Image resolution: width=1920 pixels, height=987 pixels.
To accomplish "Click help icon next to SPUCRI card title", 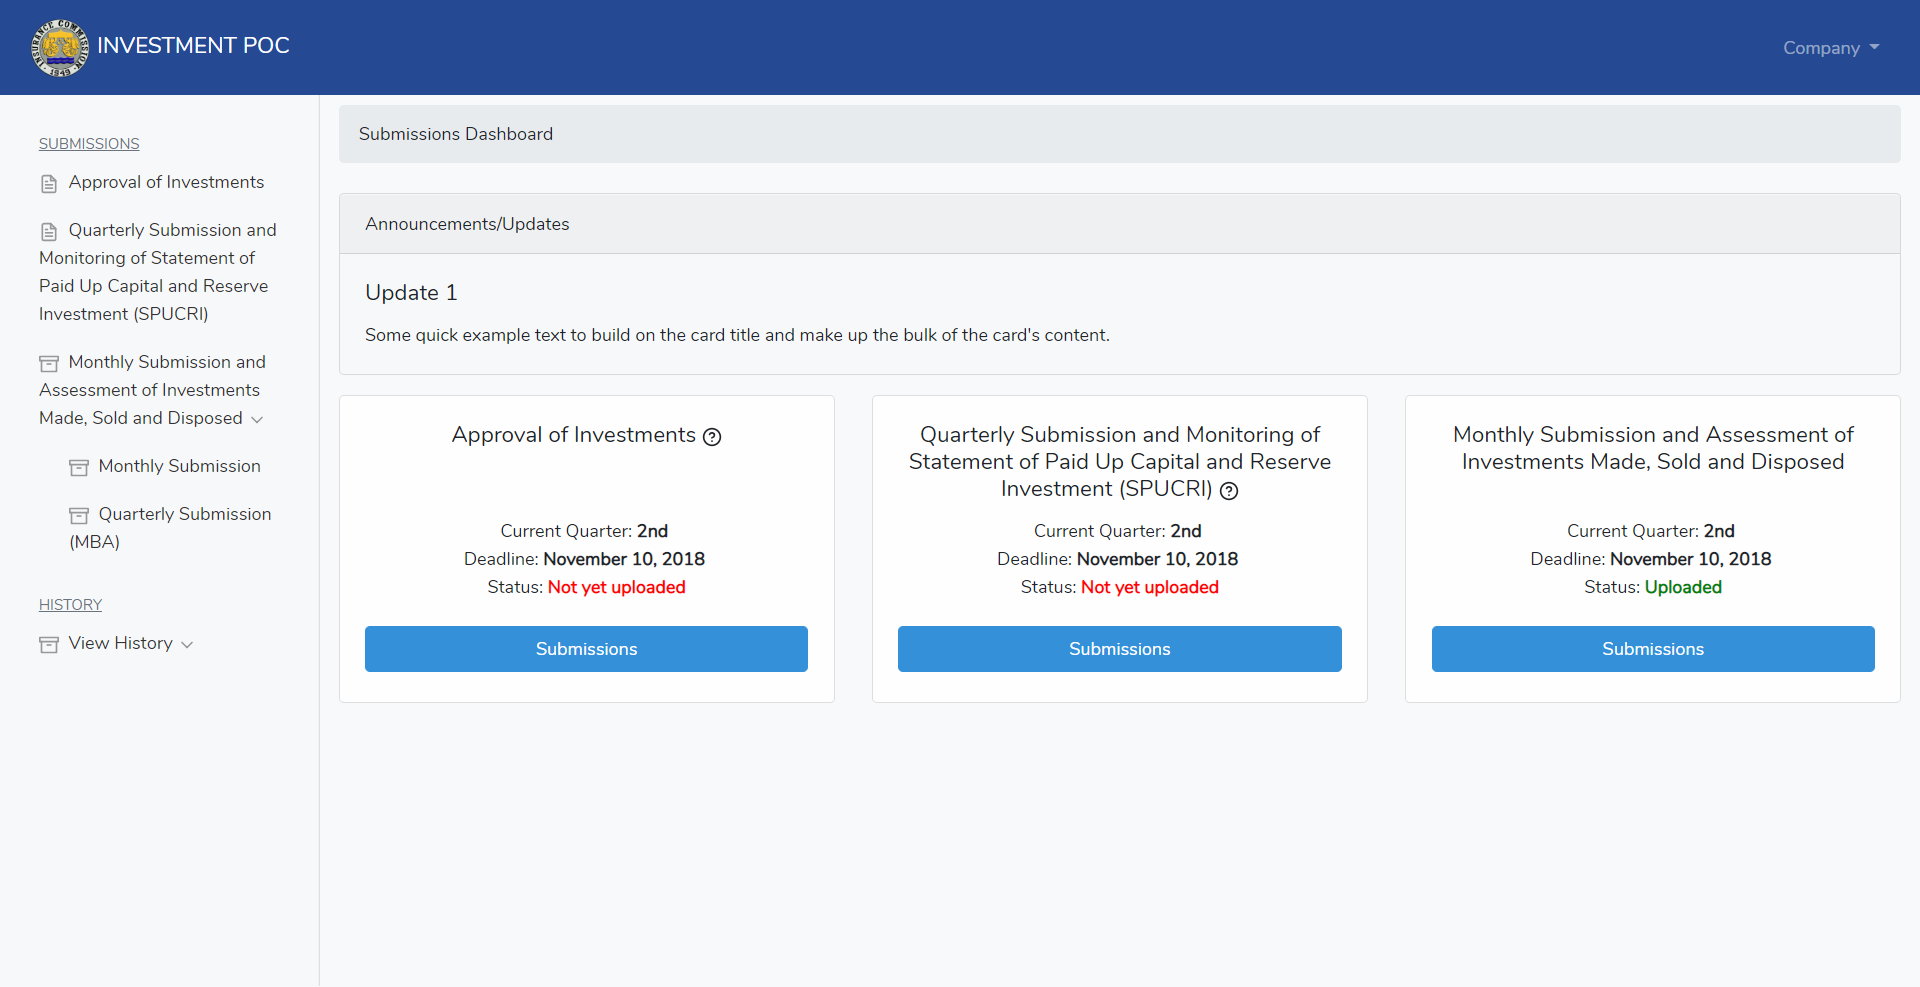I will 1229,491.
